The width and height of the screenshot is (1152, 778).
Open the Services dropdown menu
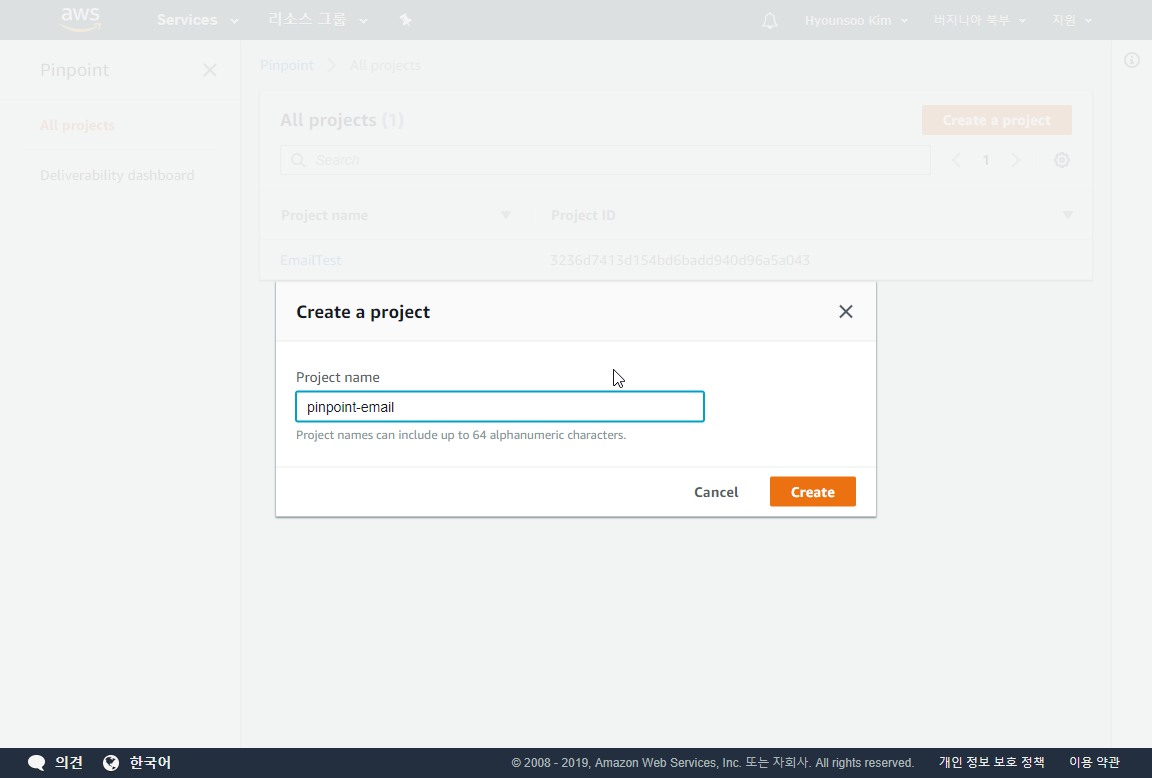tap(197, 20)
